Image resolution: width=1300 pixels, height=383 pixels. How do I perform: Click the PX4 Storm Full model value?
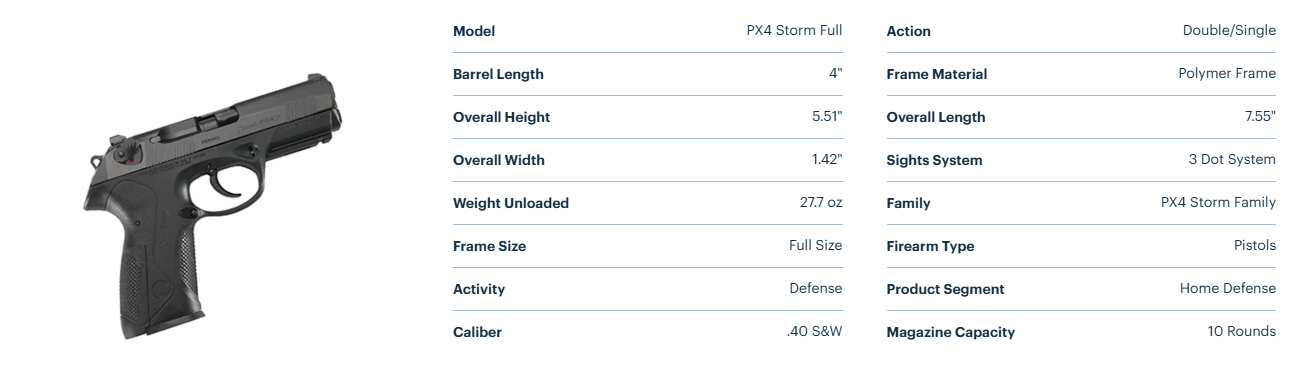click(x=794, y=30)
